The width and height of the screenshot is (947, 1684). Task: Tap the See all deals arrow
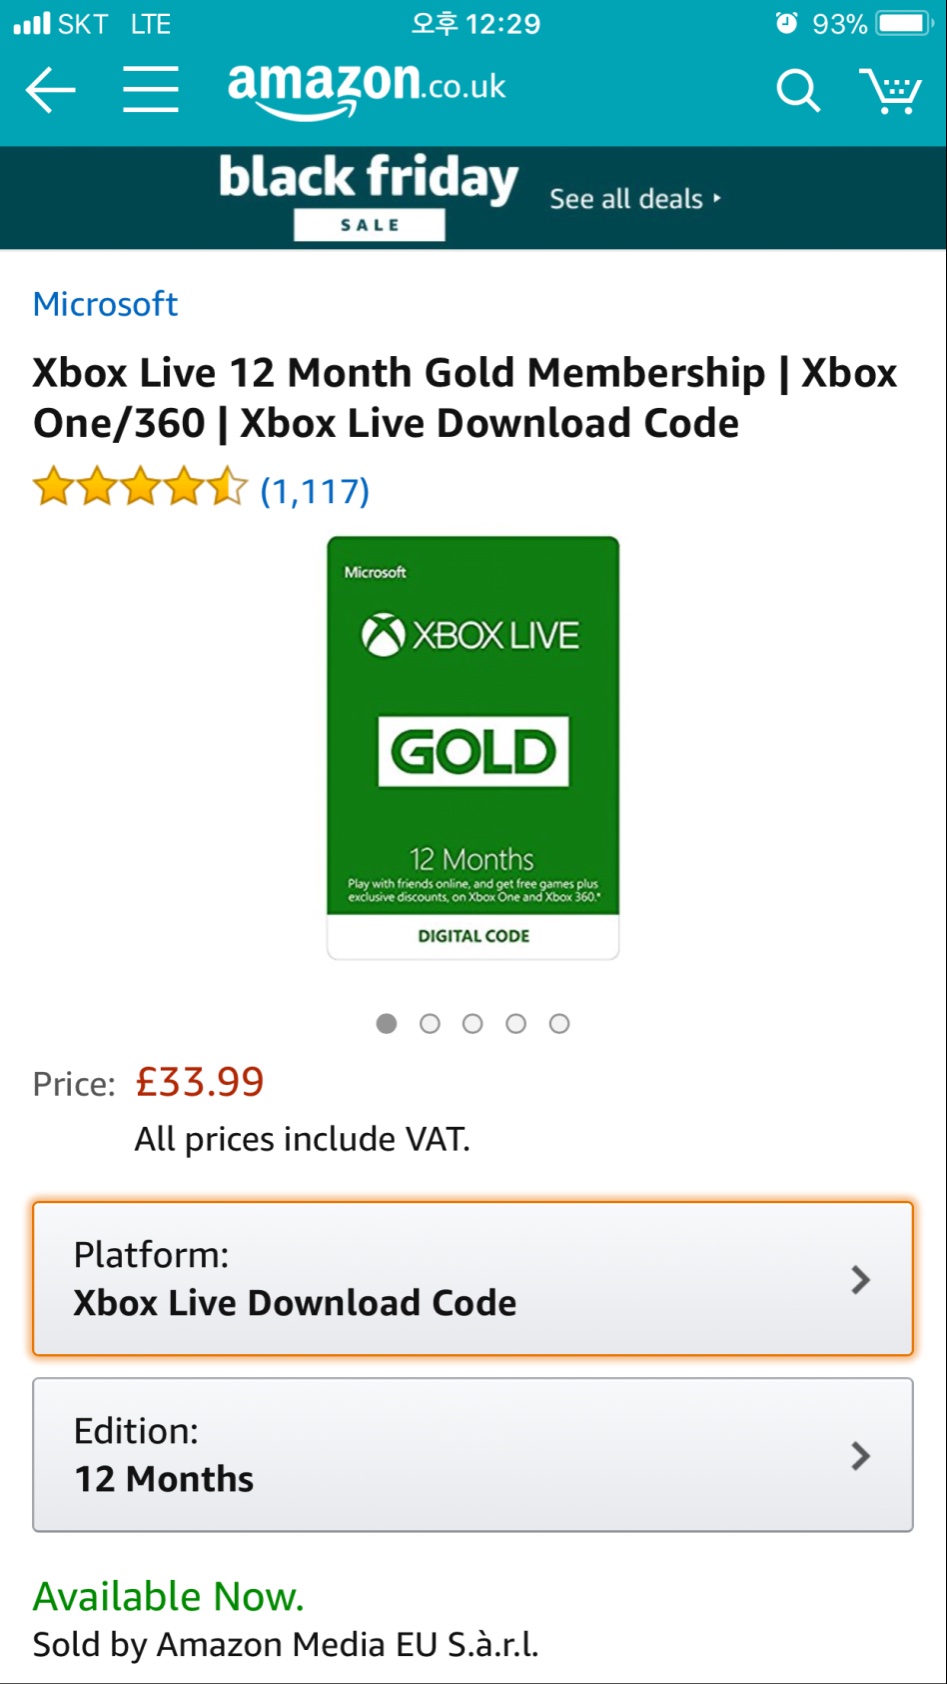click(x=717, y=199)
